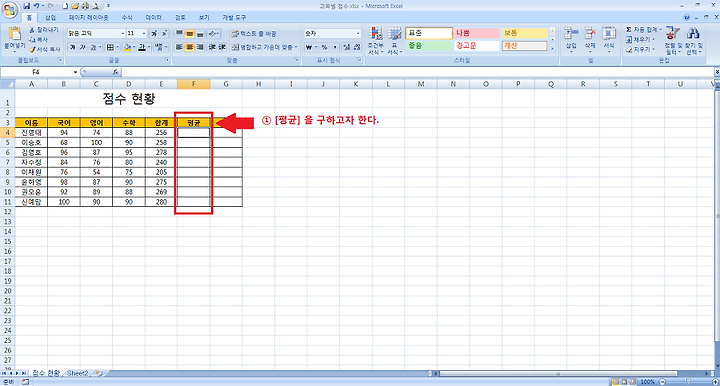Open the Fill (채우기) dropdown
This screenshot has width=720, height=386.
tap(640, 39)
